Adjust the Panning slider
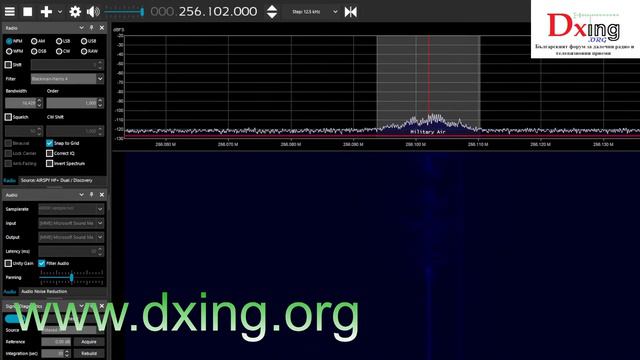The height and width of the screenshot is (360, 640). coord(71,278)
